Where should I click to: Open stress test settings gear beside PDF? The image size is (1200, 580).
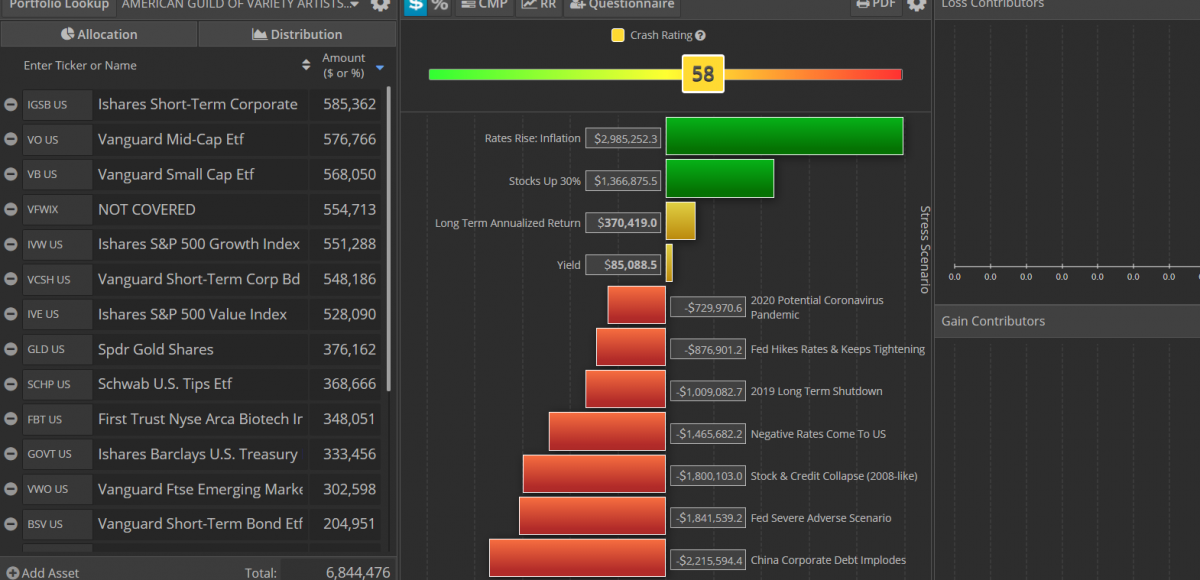[x=916, y=5]
